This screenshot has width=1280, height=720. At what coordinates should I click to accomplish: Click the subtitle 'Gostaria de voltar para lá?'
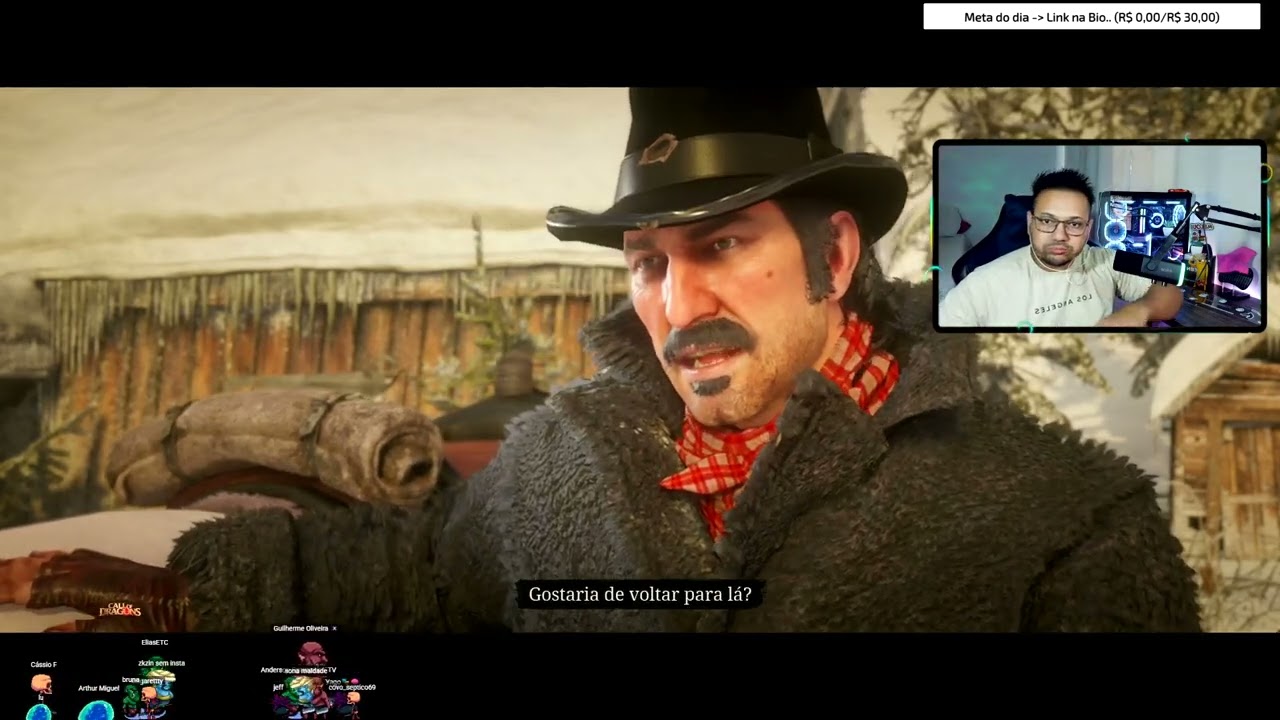[x=640, y=594]
